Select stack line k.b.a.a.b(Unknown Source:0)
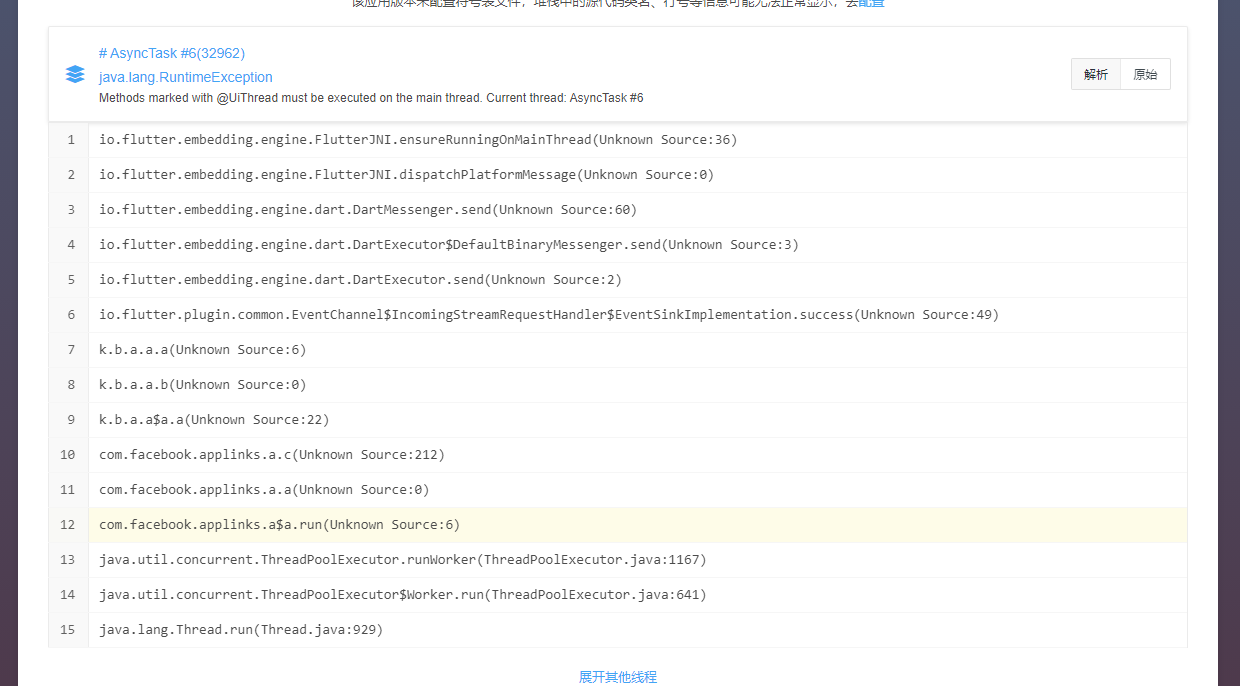Image resolution: width=1240 pixels, height=686 pixels. pos(638,385)
